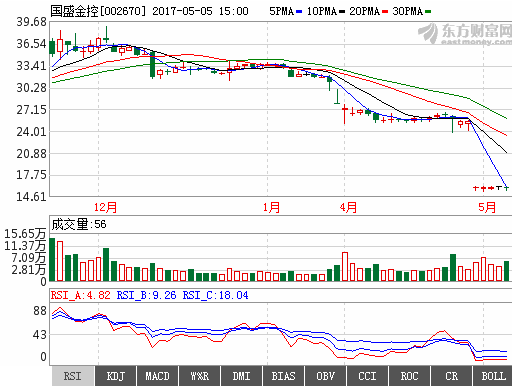Viewport: 512px width, 388px height.
Task: Click the 43 RSI axis label
Action: (x=40, y=335)
